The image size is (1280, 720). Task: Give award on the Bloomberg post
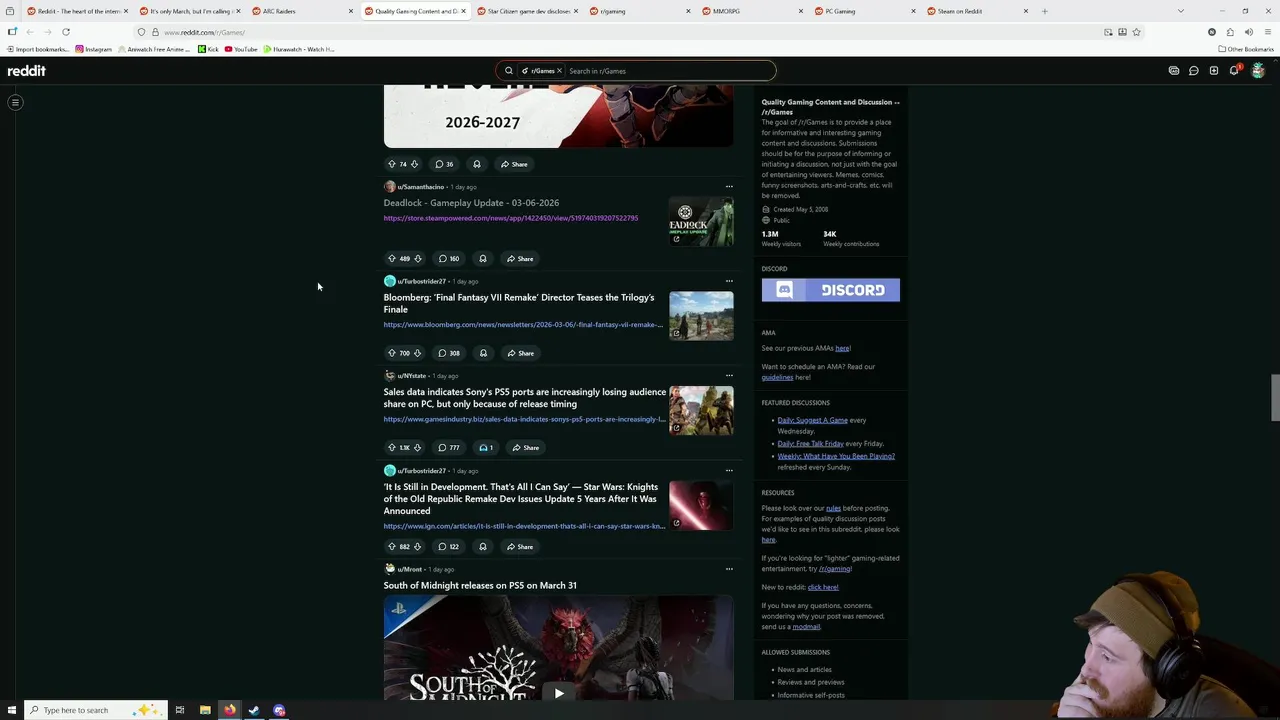[x=483, y=353]
